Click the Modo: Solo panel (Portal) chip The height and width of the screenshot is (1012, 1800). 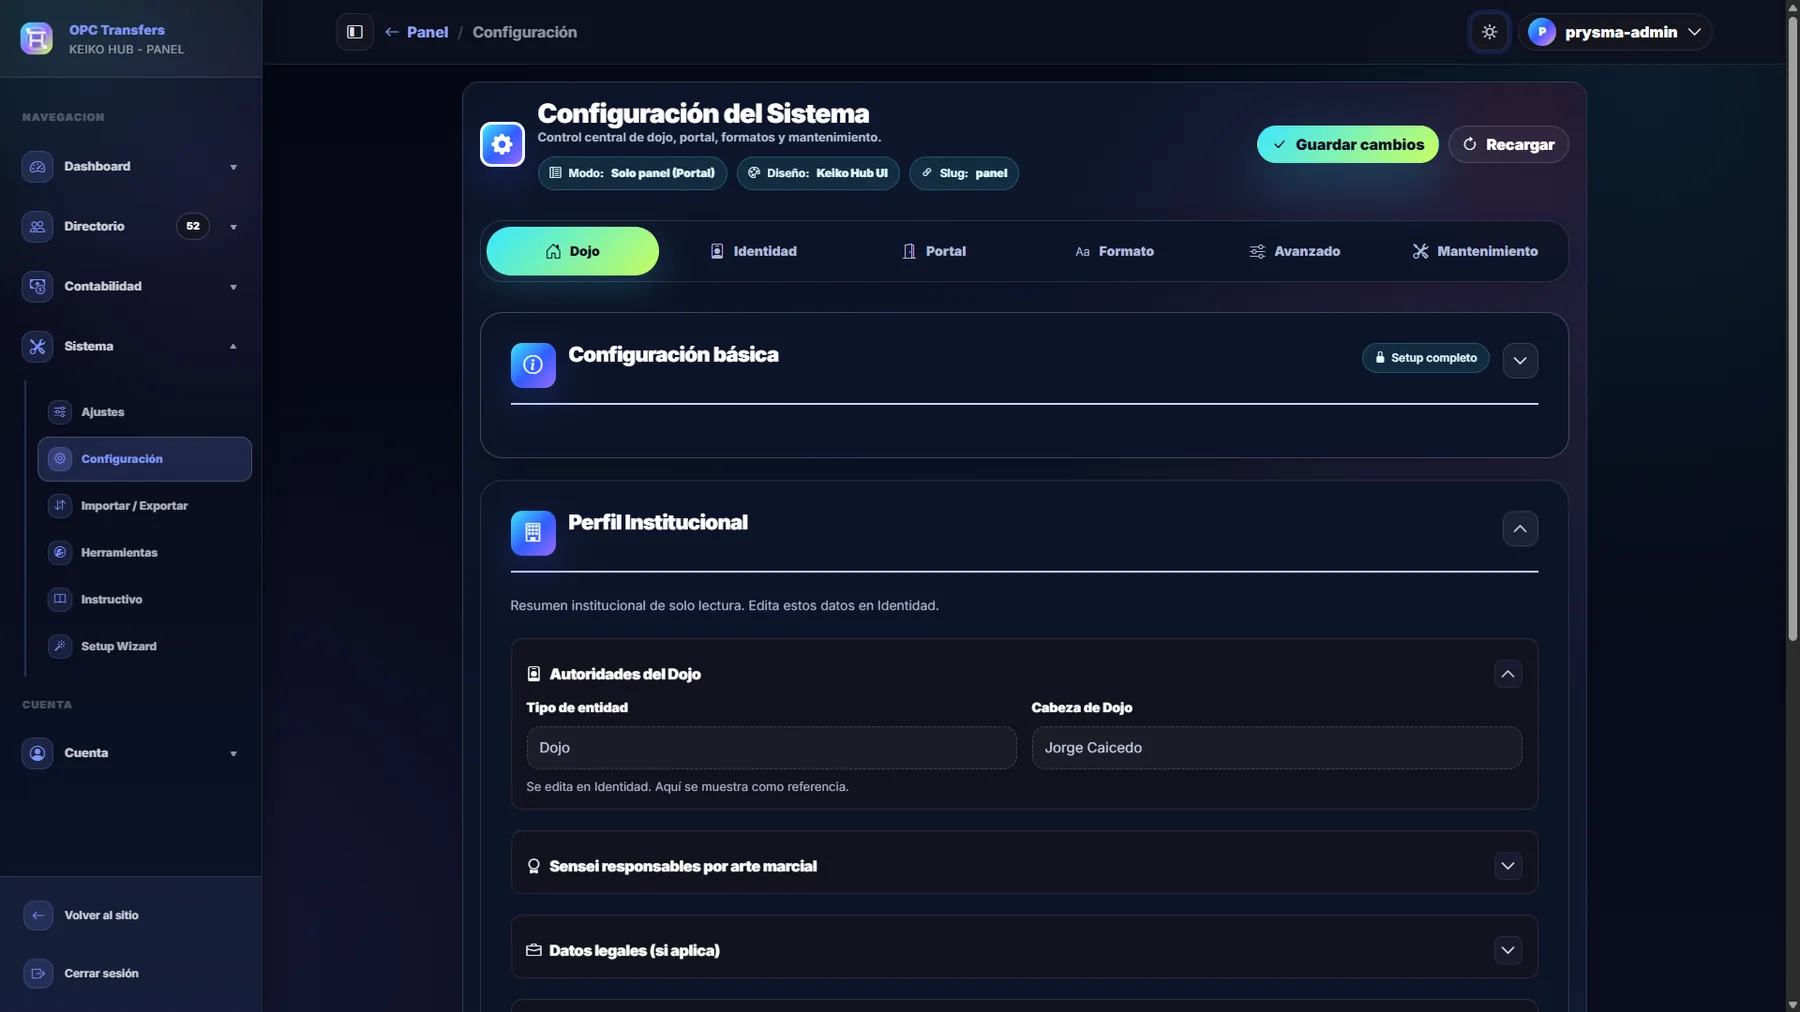coord(632,174)
